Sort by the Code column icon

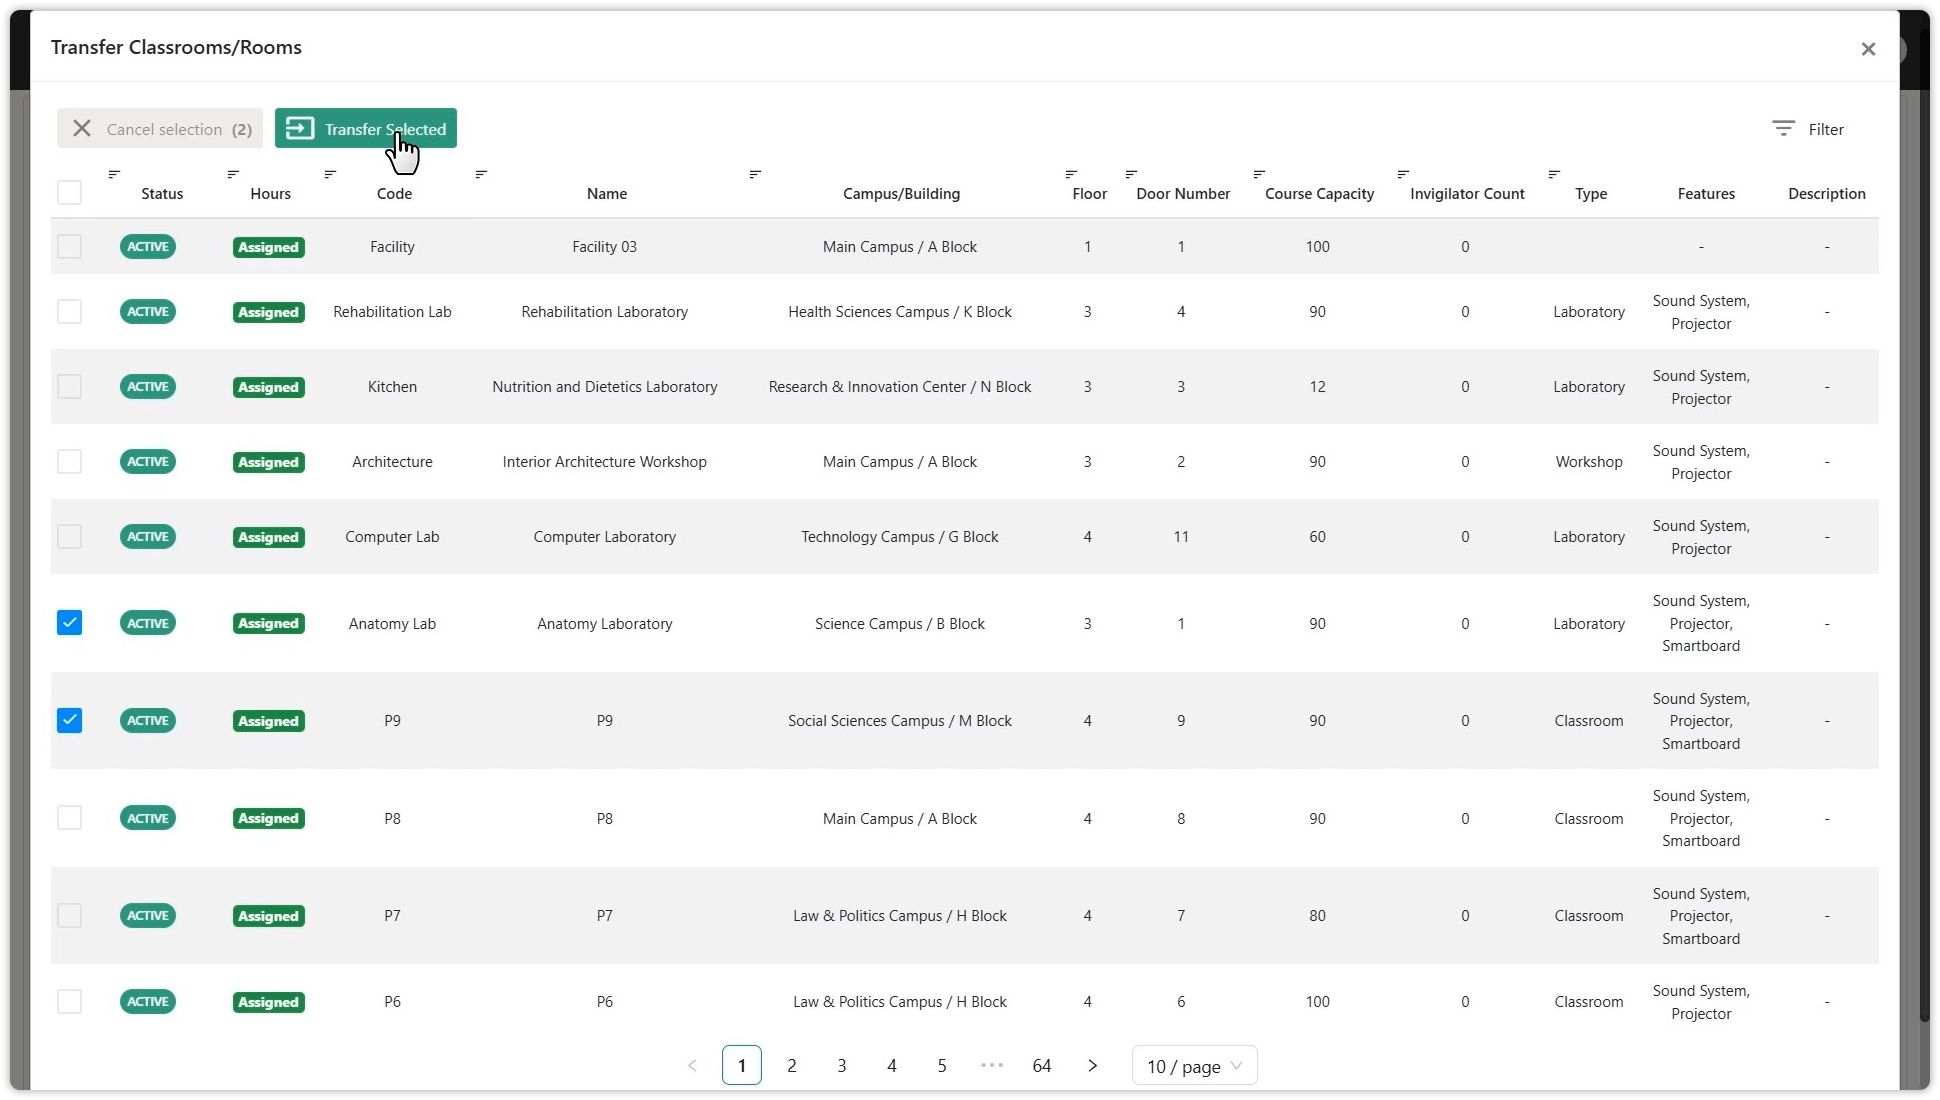tap(330, 174)
